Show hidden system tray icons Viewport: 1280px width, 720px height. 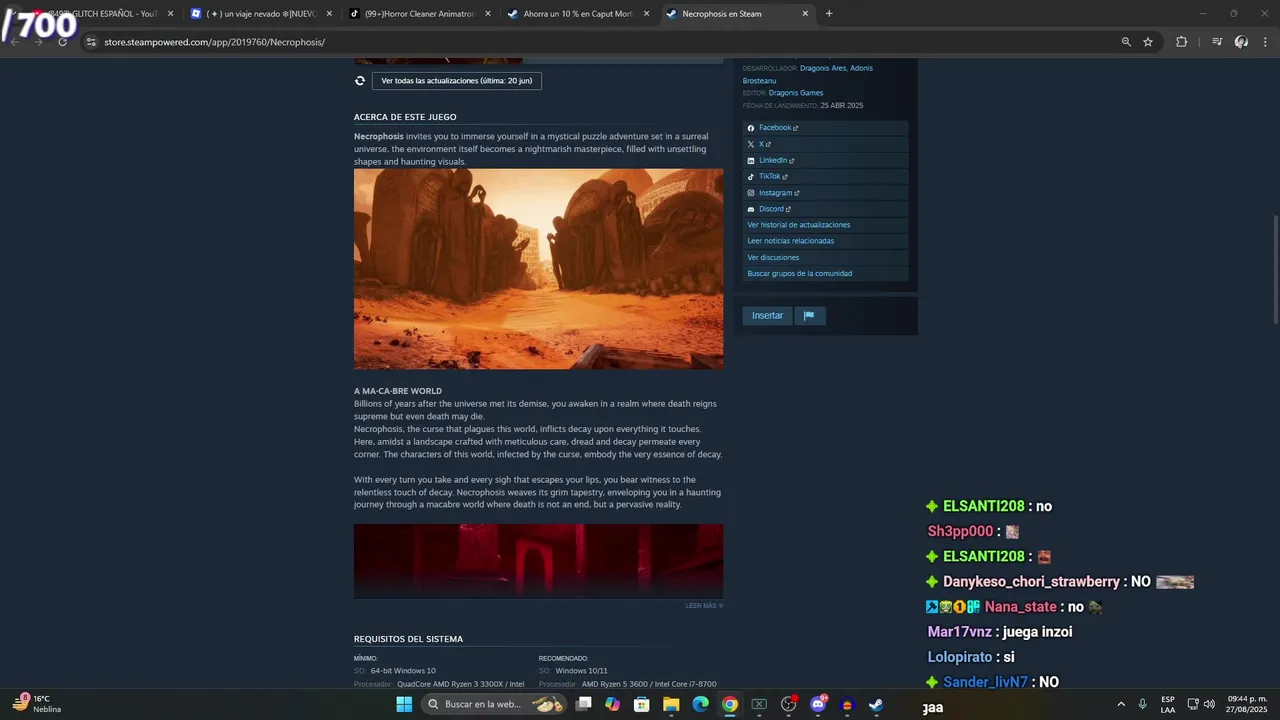(x=1121, y=704)
